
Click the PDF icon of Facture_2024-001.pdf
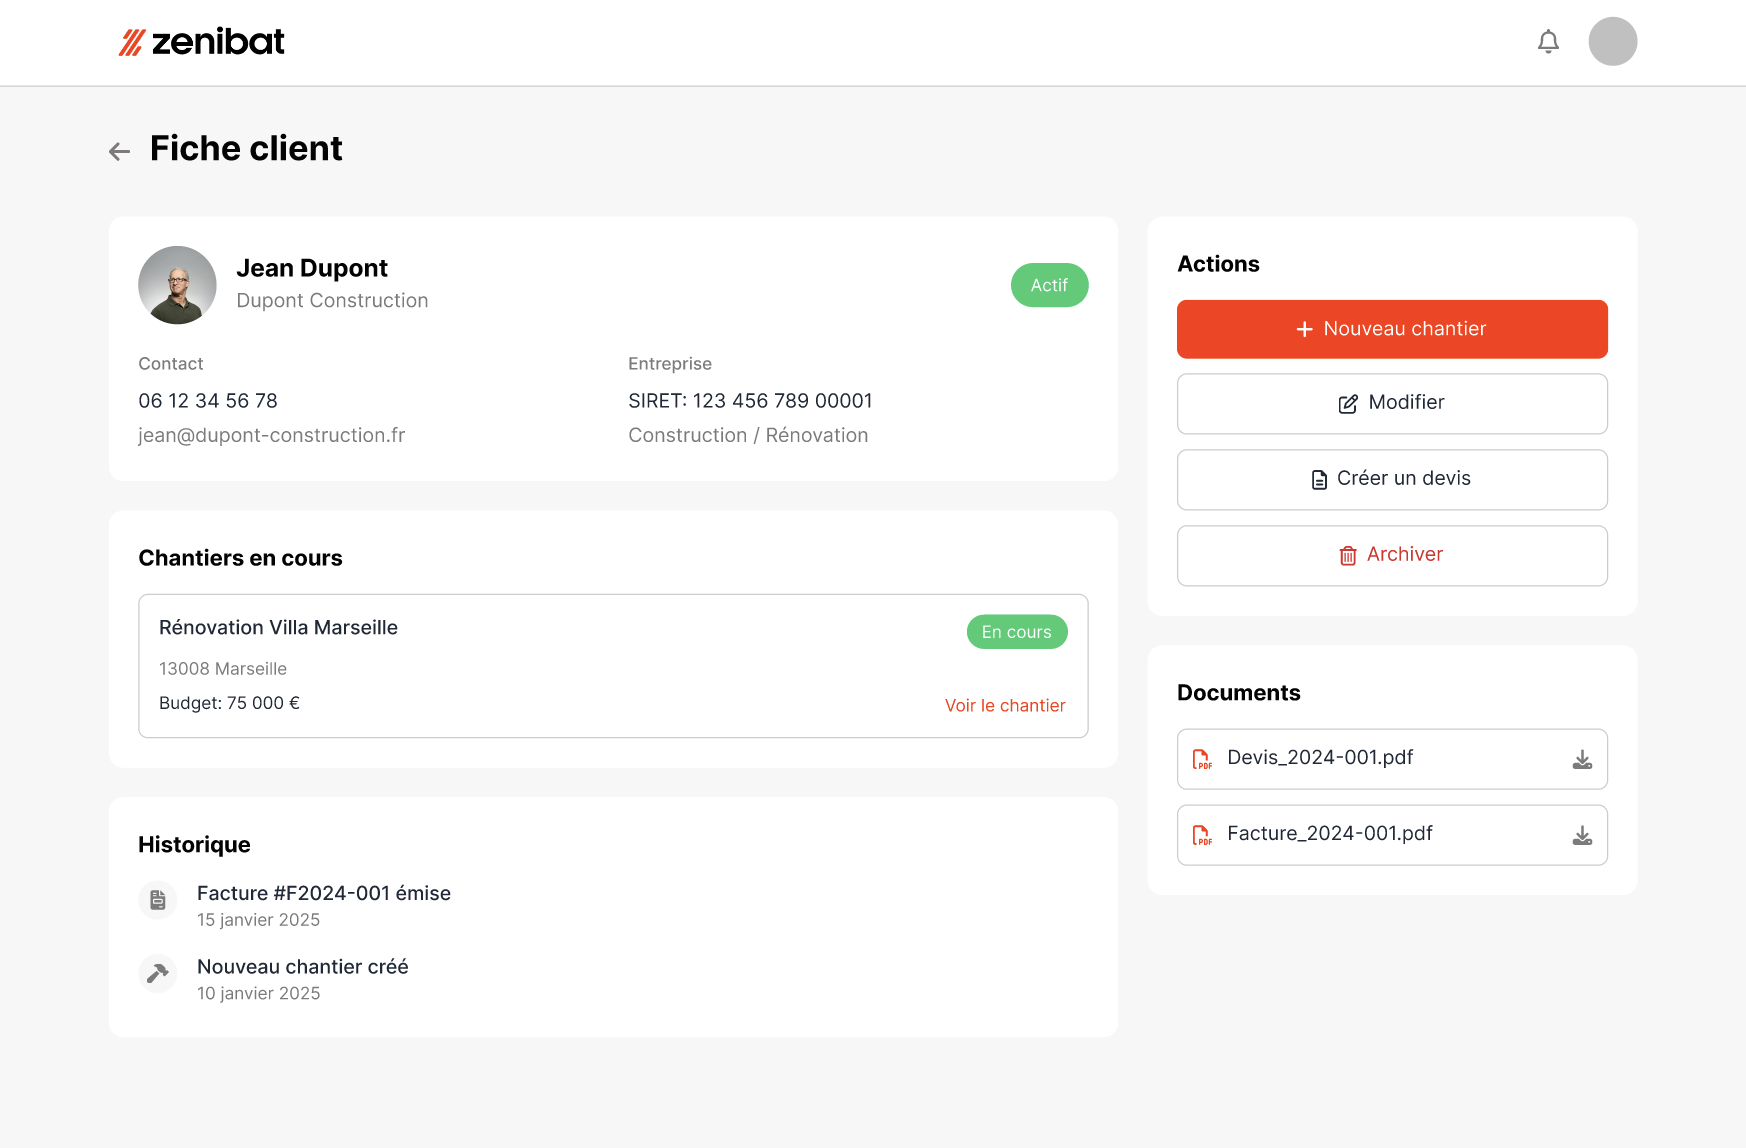(1202, 836)
